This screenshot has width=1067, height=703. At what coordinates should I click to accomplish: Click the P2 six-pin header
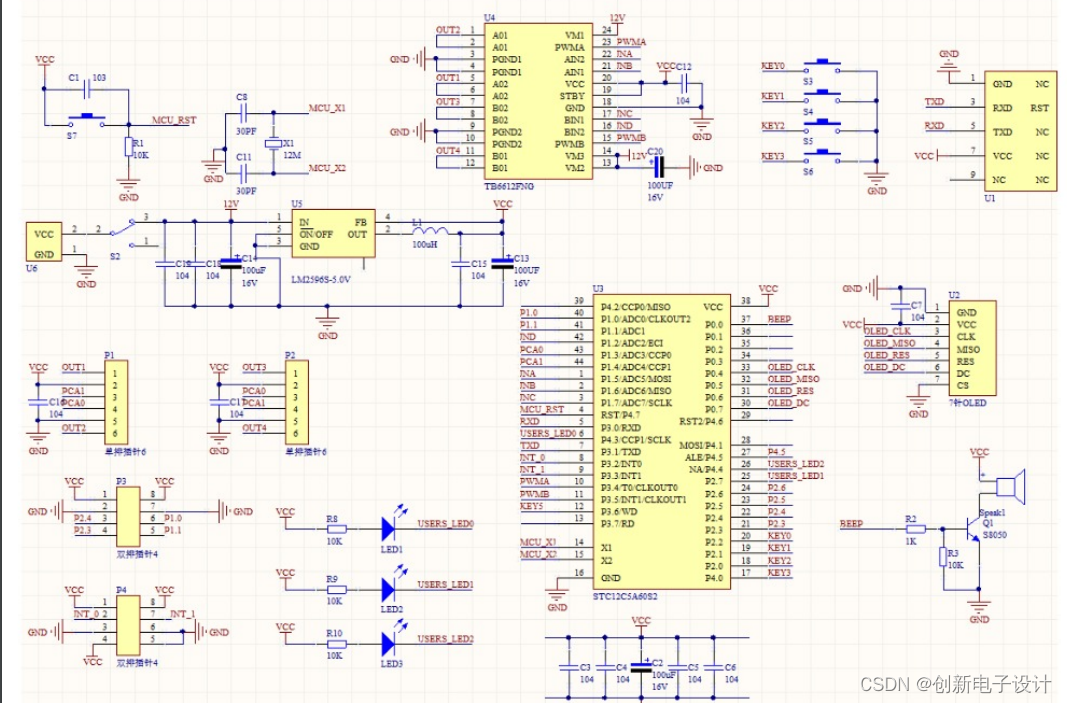[296, 402]
